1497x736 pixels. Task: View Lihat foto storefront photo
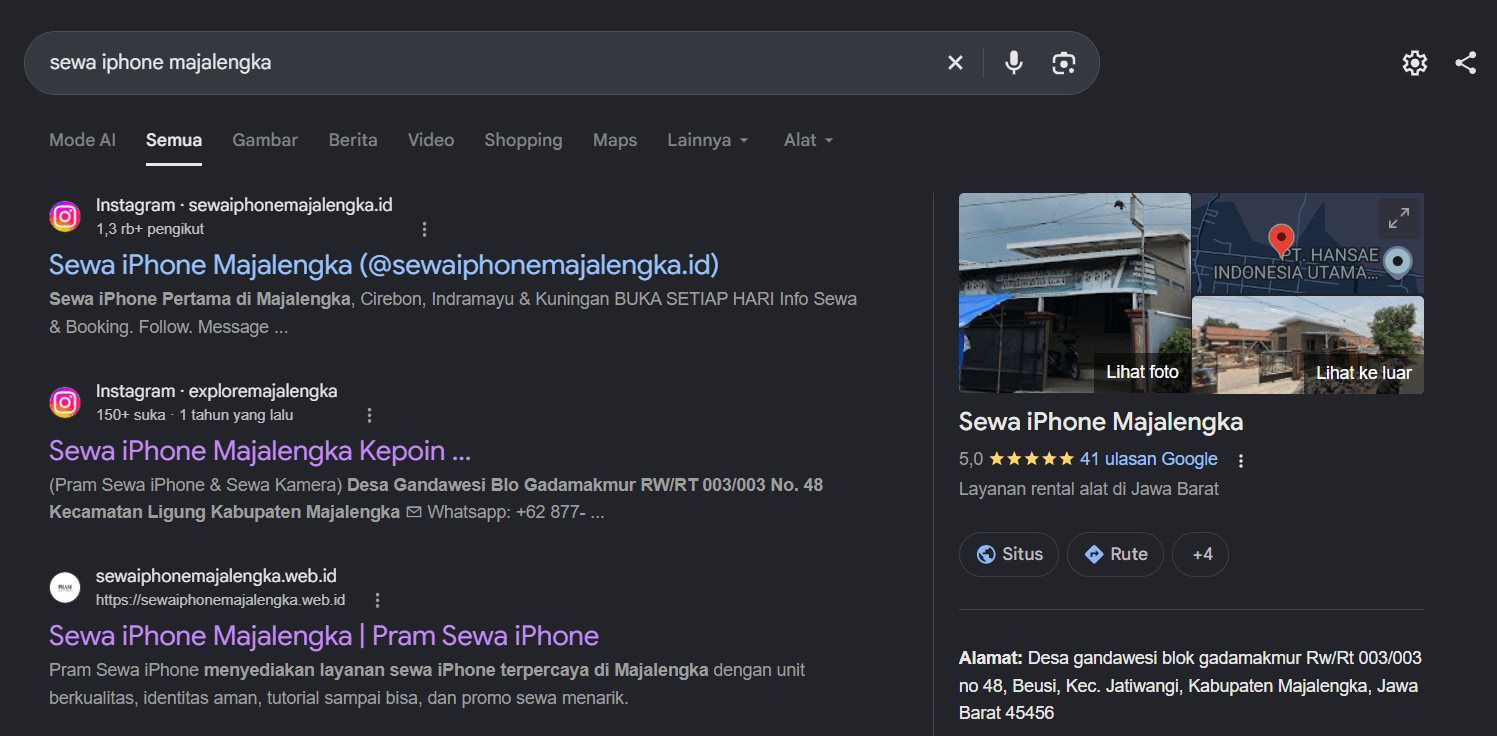1074,293
